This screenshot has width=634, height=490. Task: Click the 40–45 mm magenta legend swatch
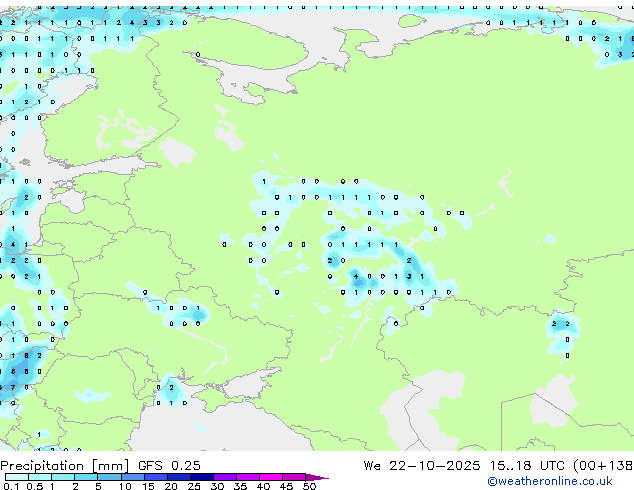[271, 477]
